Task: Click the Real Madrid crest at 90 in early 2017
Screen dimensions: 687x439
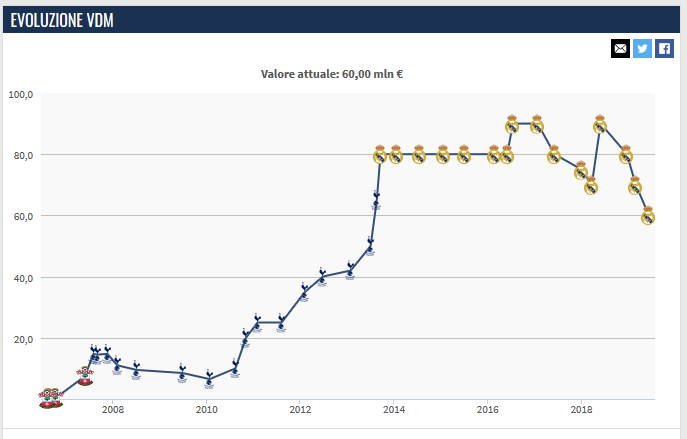Action: (537, 124)
